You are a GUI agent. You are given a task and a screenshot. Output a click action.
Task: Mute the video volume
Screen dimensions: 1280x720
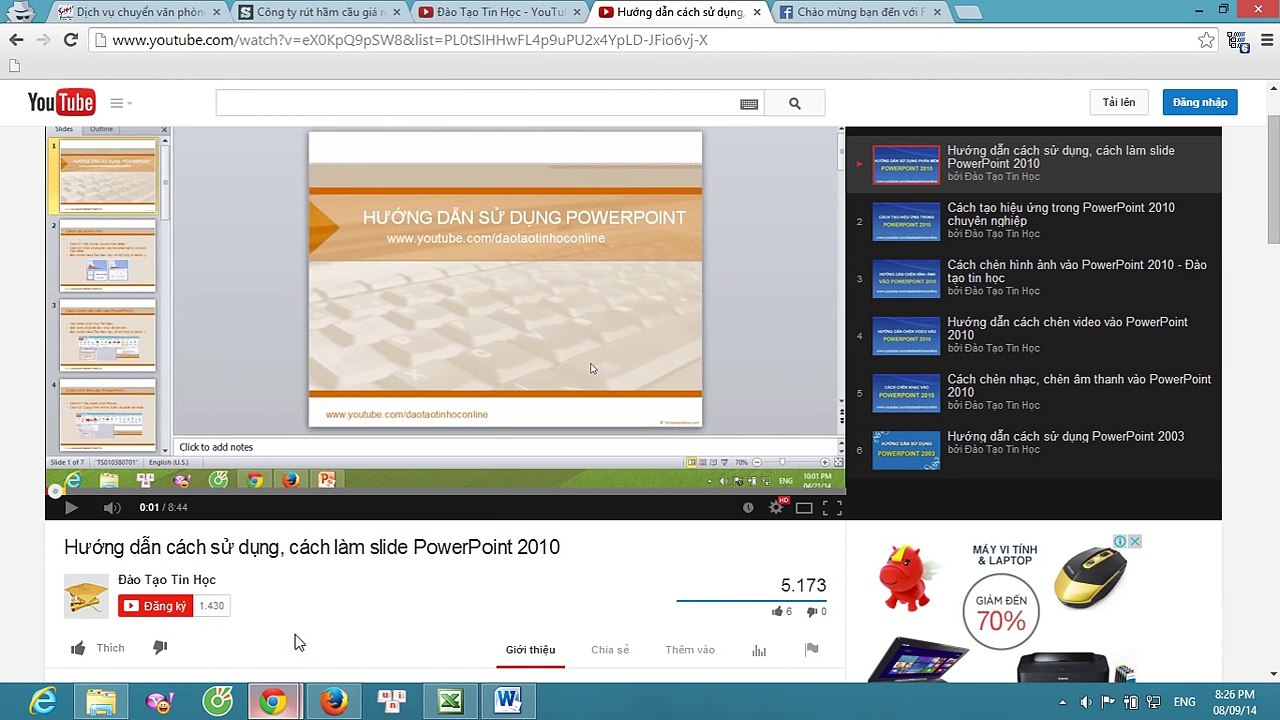coord(112,508)
